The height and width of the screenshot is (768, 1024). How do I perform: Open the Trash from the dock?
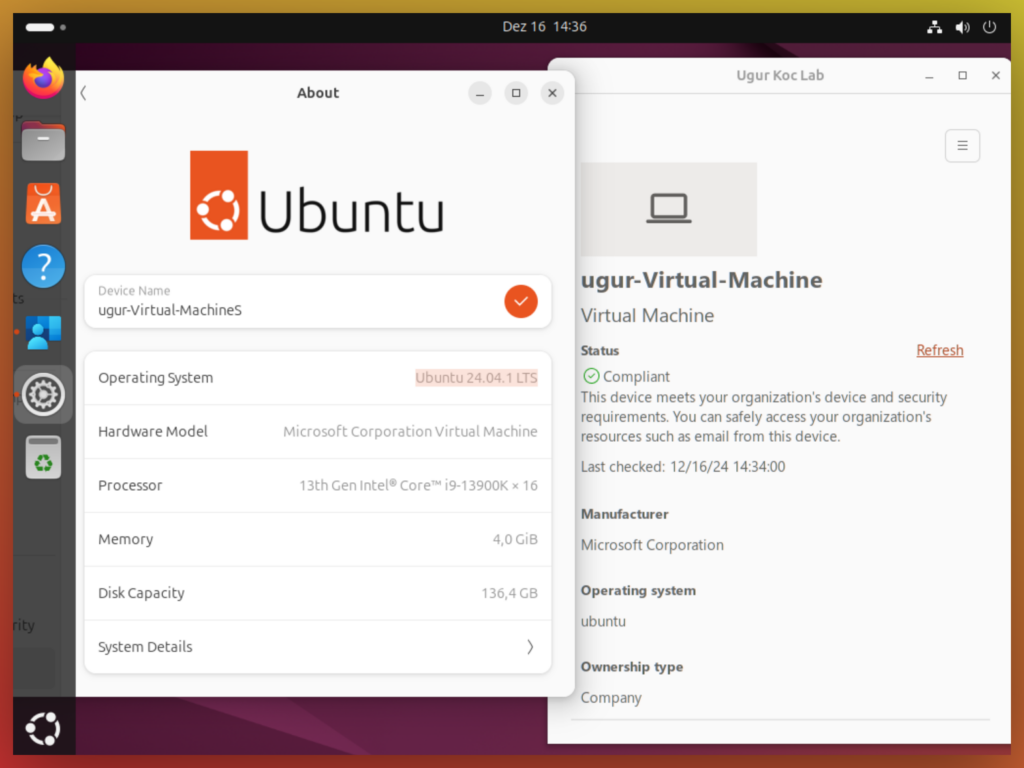pyautogui.click(x=42, y=457)
